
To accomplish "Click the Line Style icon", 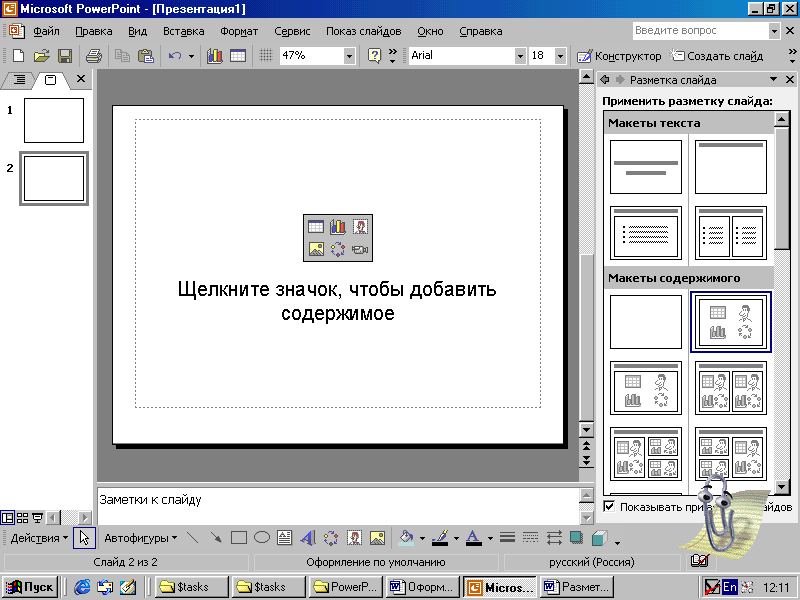I will (507, 537).
